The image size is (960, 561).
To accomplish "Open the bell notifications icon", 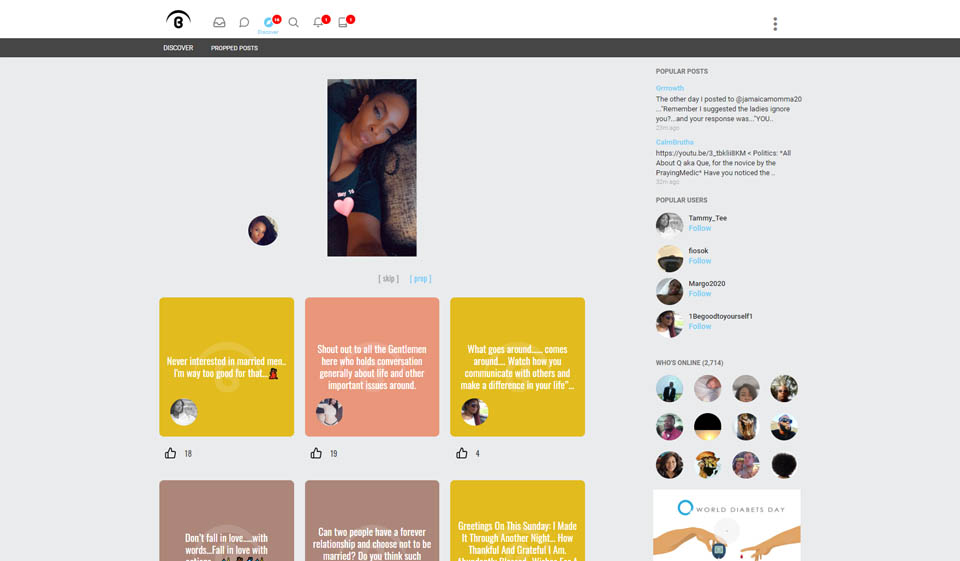I will point(318,22).
